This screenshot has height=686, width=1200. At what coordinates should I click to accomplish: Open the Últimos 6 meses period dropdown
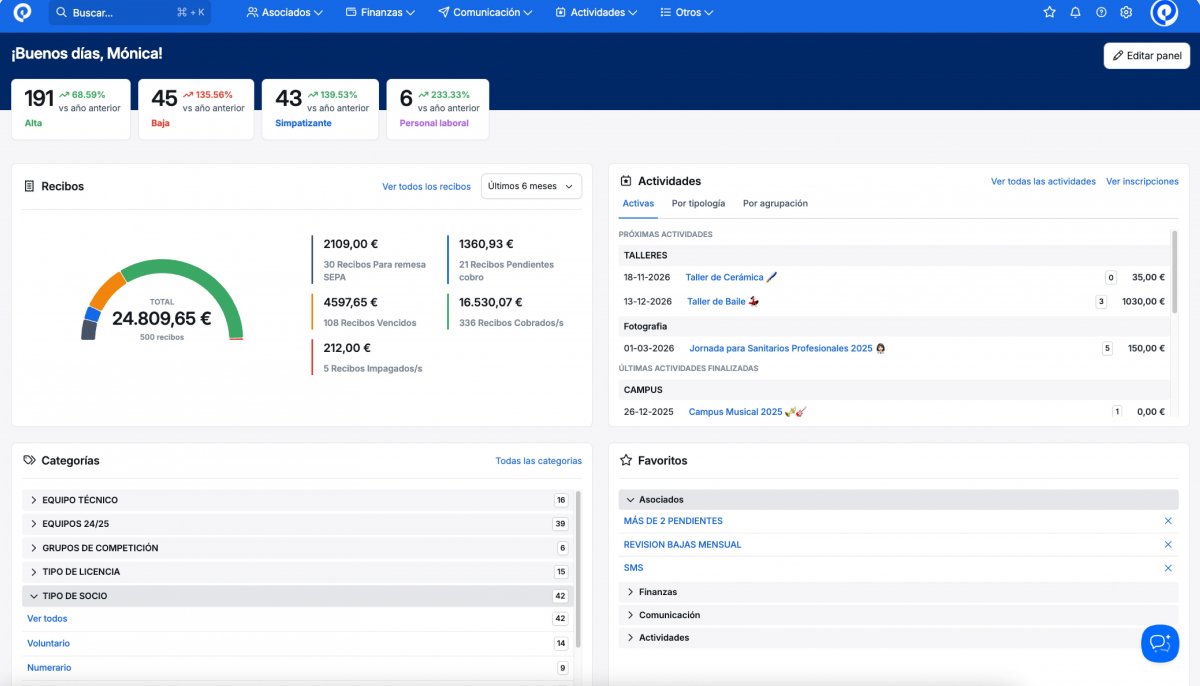pos(531,186)
